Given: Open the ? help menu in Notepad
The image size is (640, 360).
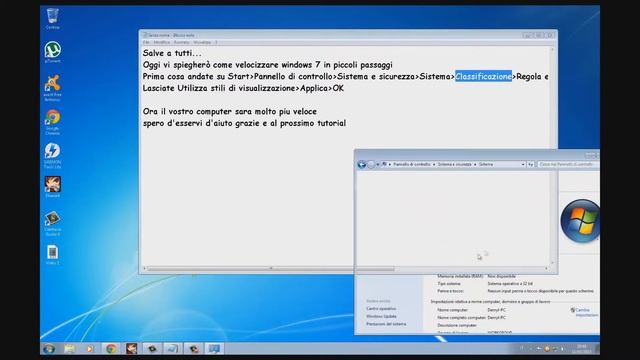Looking at the screenshot, I should click(x=216, y=42).
